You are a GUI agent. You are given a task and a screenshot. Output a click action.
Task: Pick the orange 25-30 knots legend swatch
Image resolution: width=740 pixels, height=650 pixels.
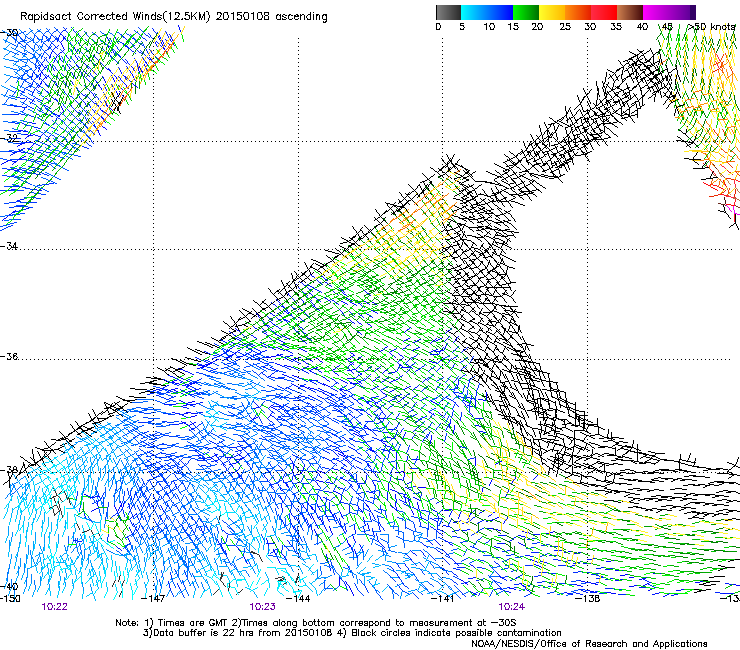(578, 12)
